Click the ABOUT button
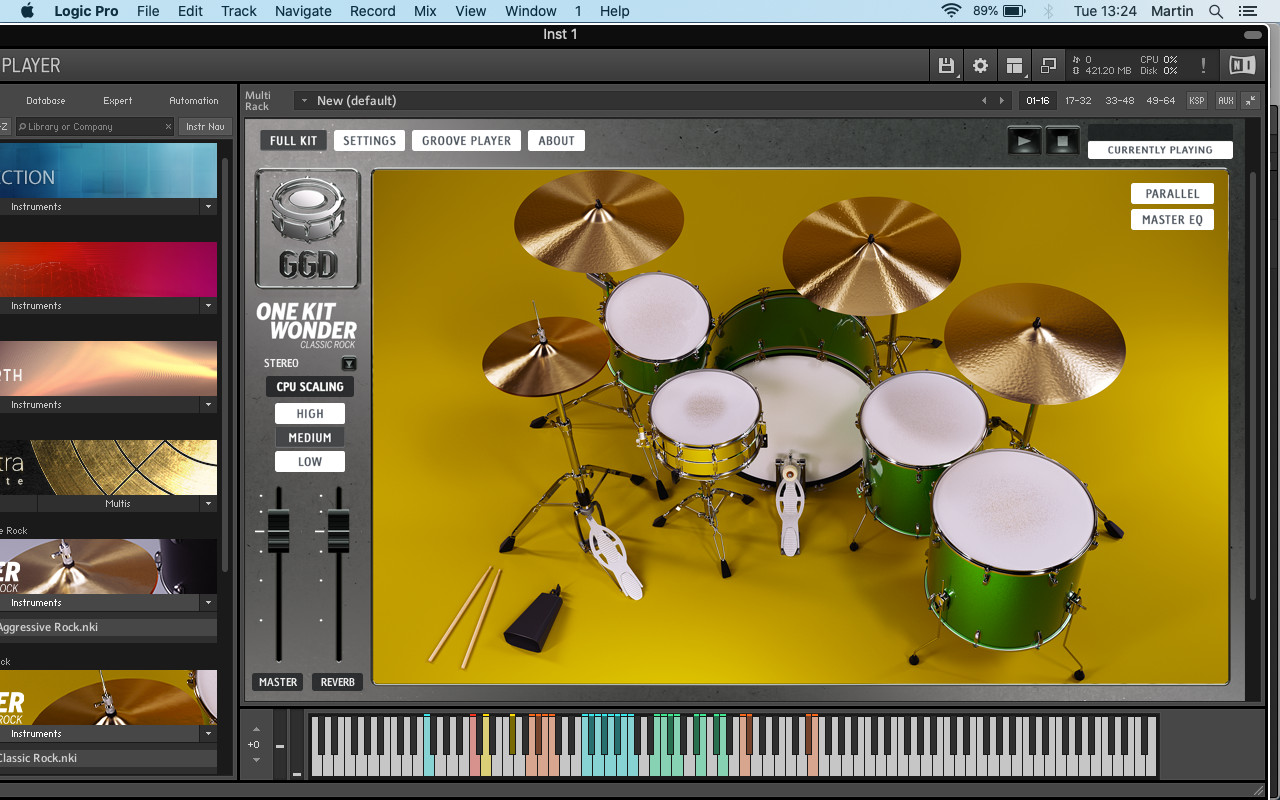Image resolution: width=1280 pixels, height=800 pixels. coord(556,140)
